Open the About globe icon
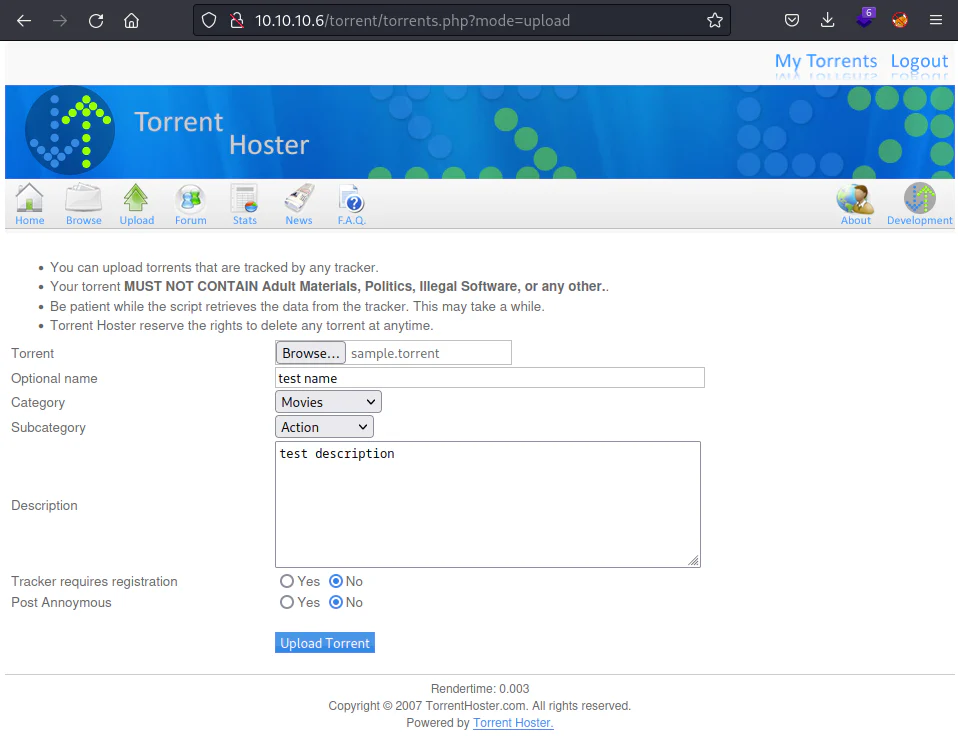Screen dimensions: 958x736 click(855, 198)
